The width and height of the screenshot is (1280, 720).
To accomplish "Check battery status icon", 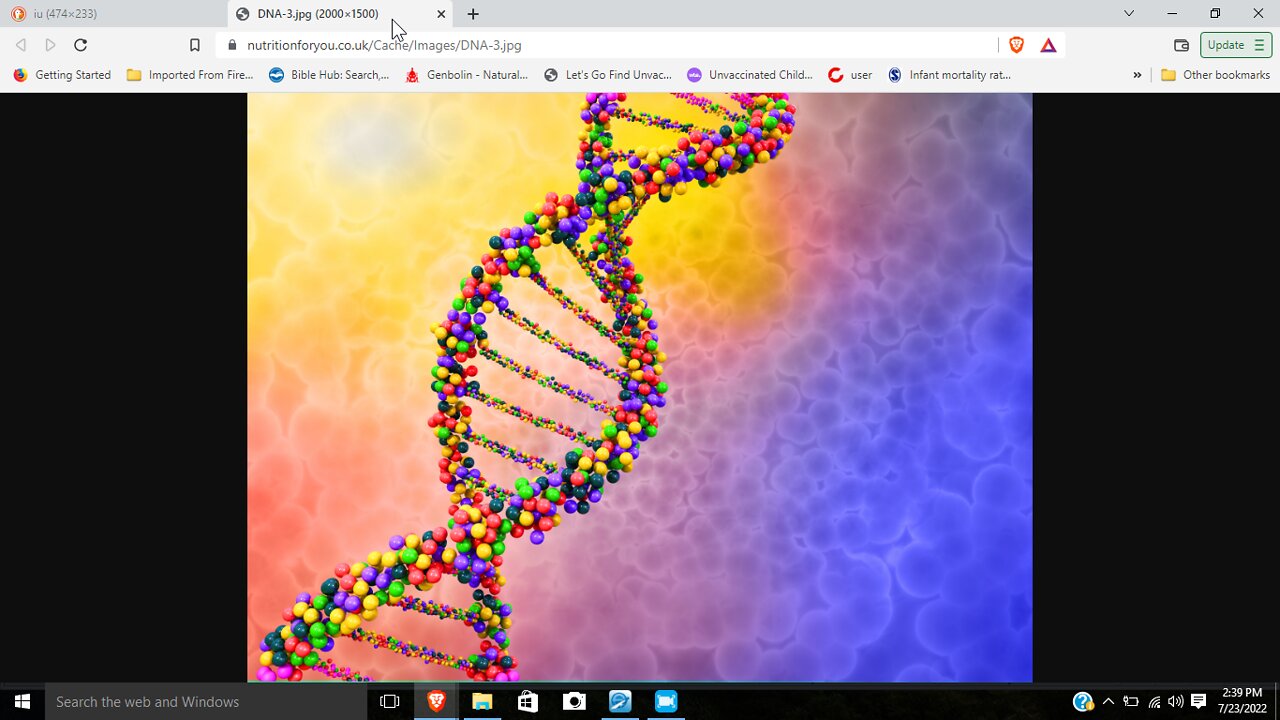I will tap(1131, 702).
